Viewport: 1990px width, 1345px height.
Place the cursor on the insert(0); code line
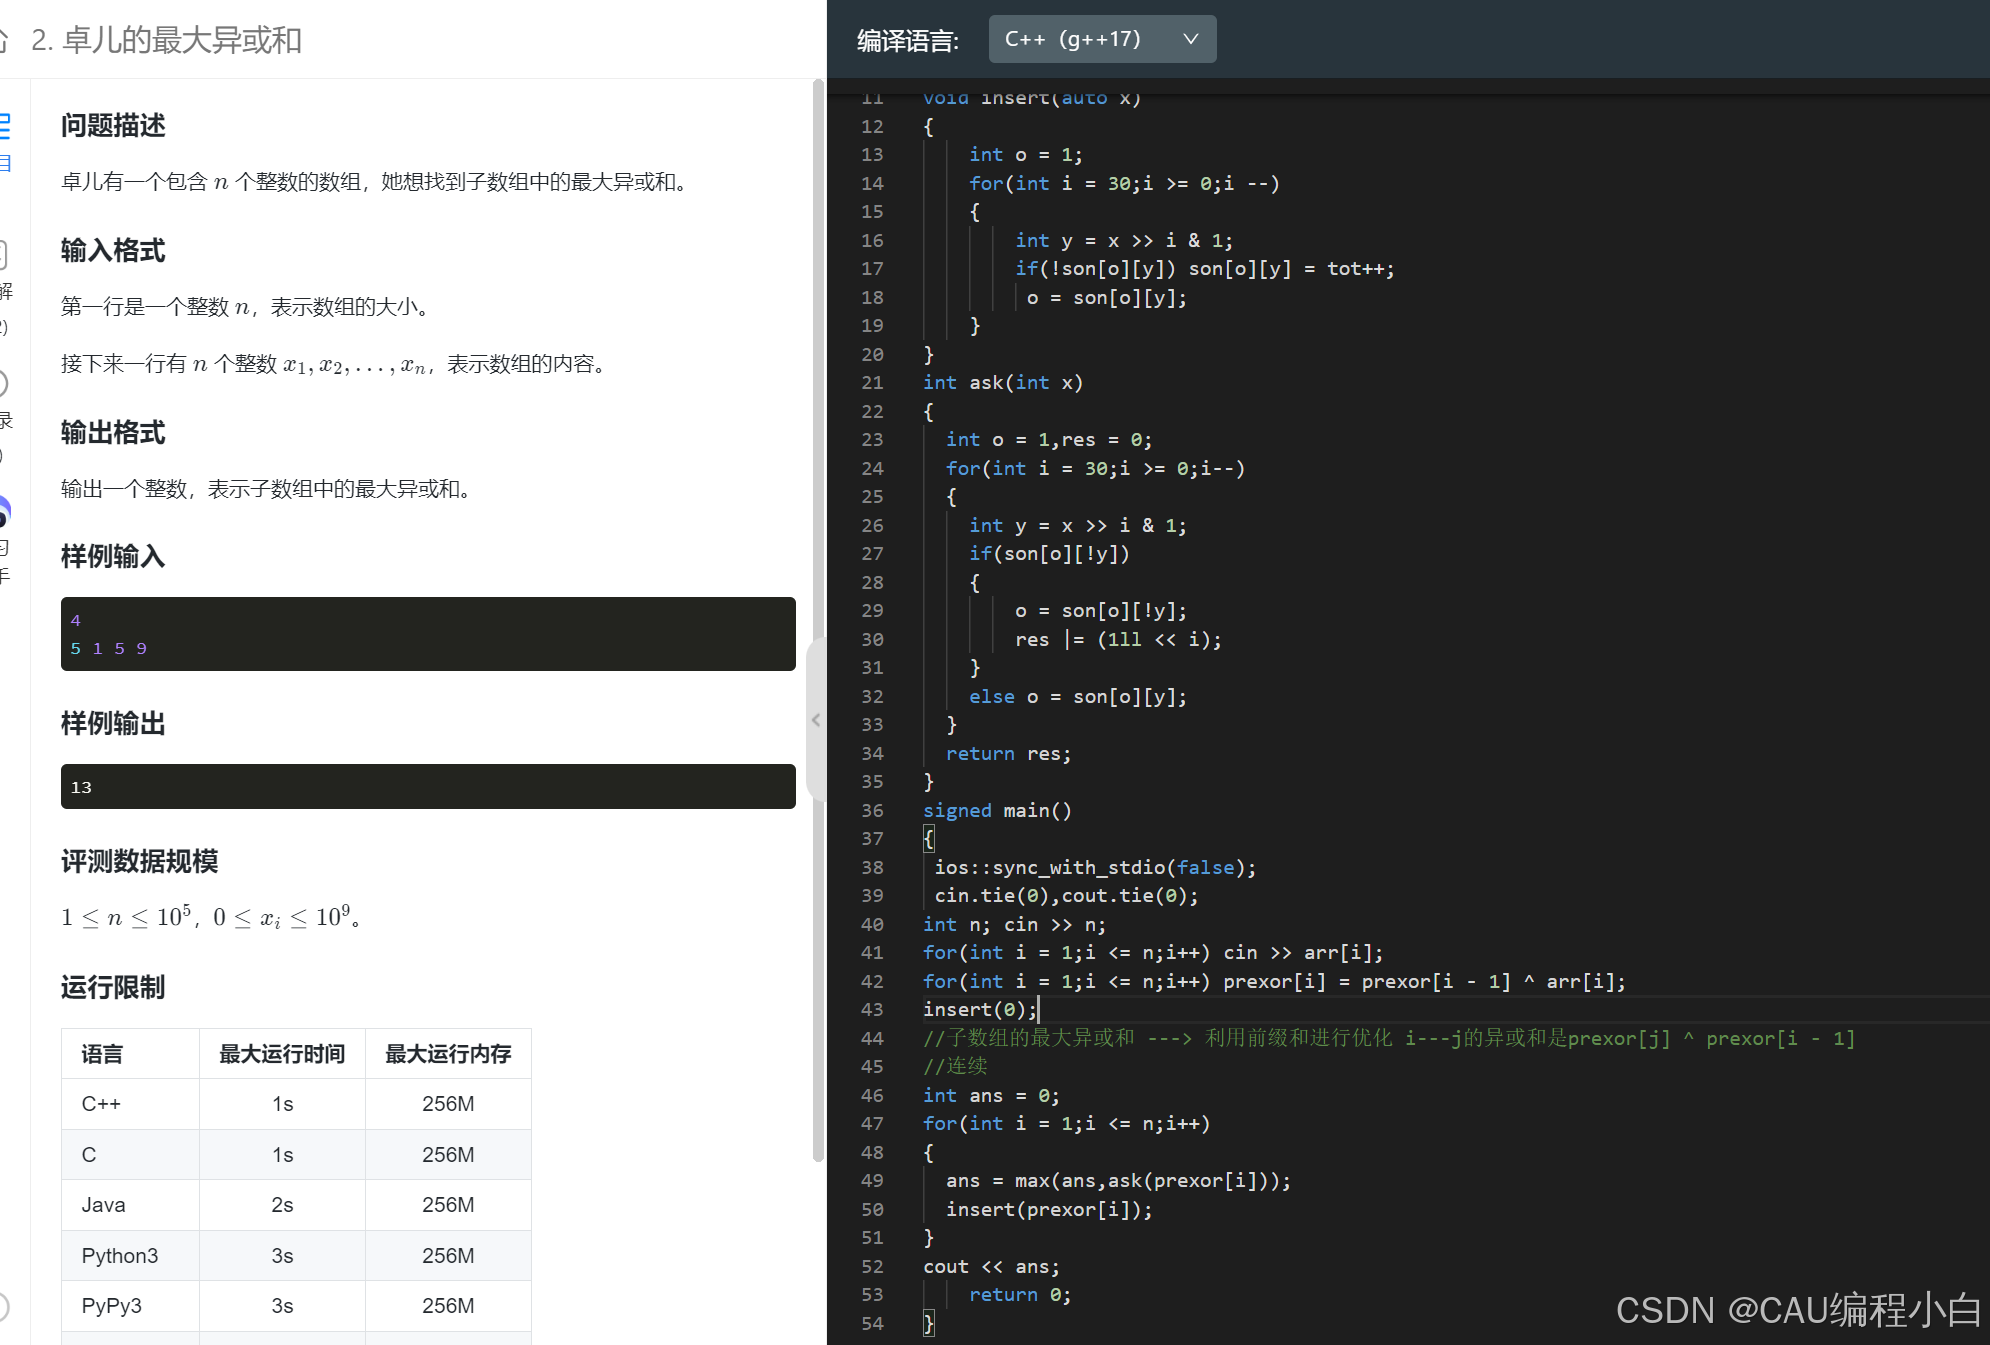(980, 1009)
